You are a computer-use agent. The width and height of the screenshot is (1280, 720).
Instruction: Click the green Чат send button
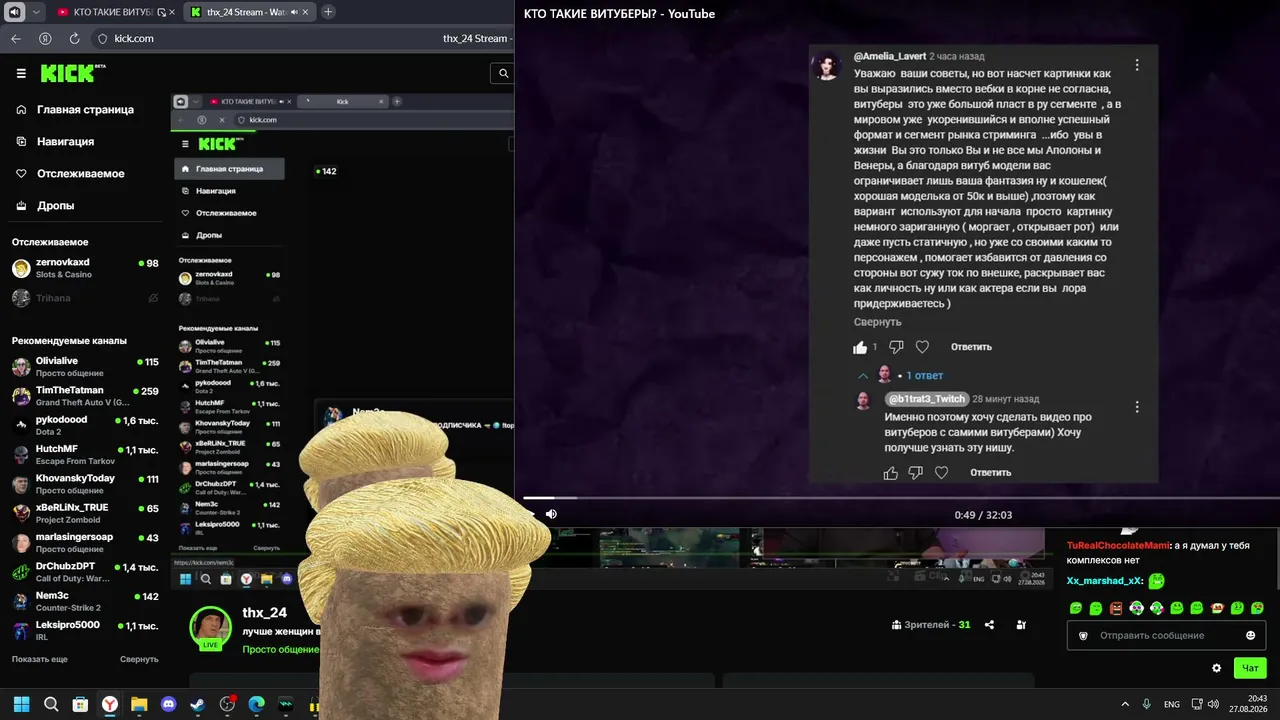coord(1250,668)
